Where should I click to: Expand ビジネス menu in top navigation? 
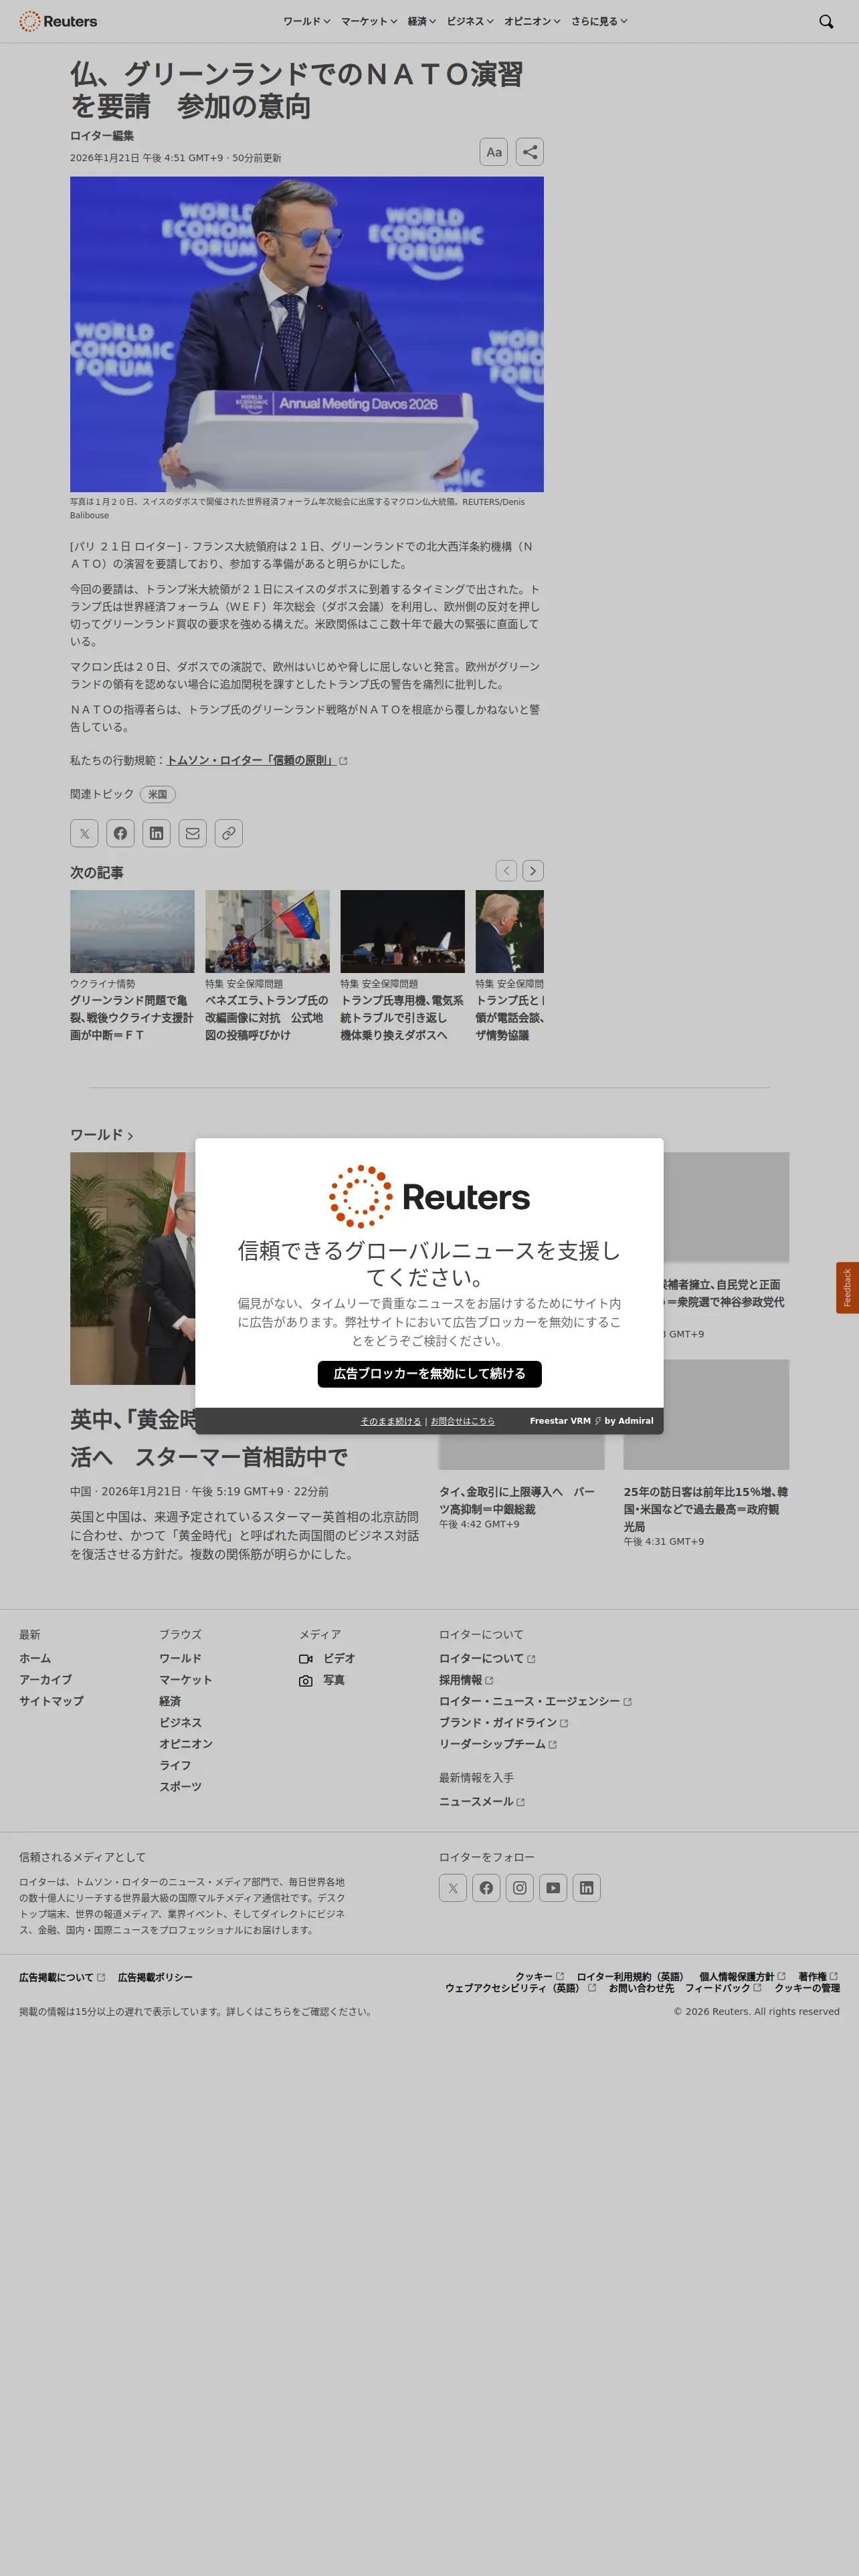click(x=470, y=21)
